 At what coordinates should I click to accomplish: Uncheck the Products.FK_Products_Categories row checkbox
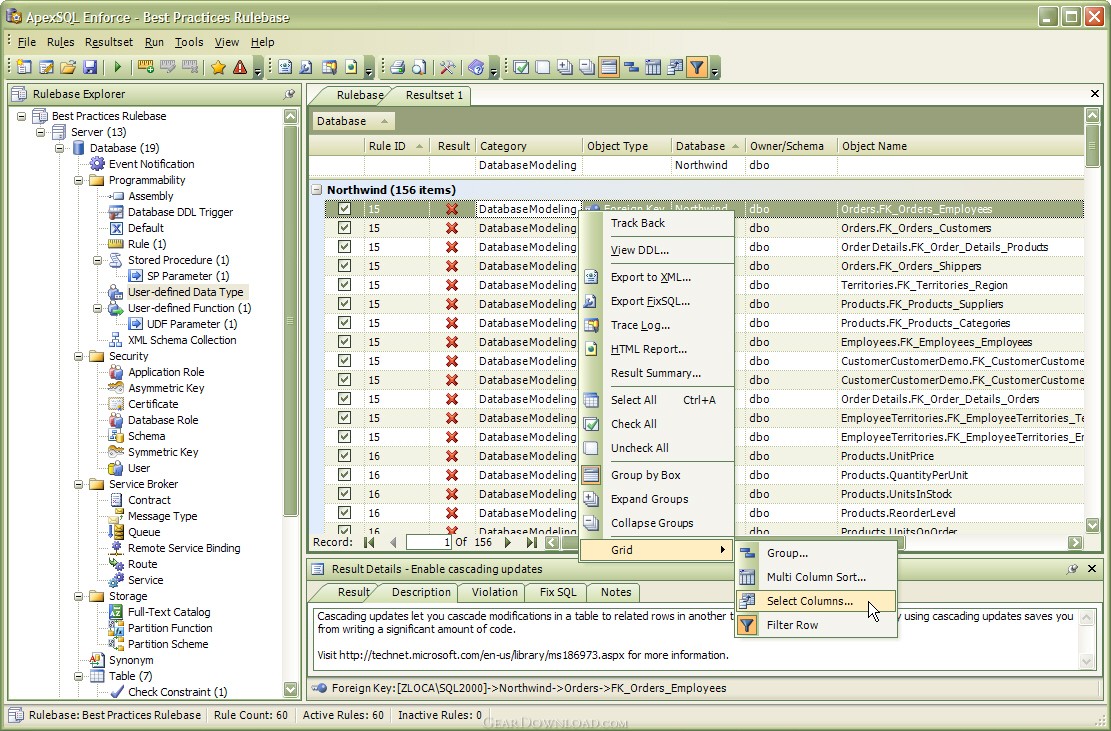[344, 323]
